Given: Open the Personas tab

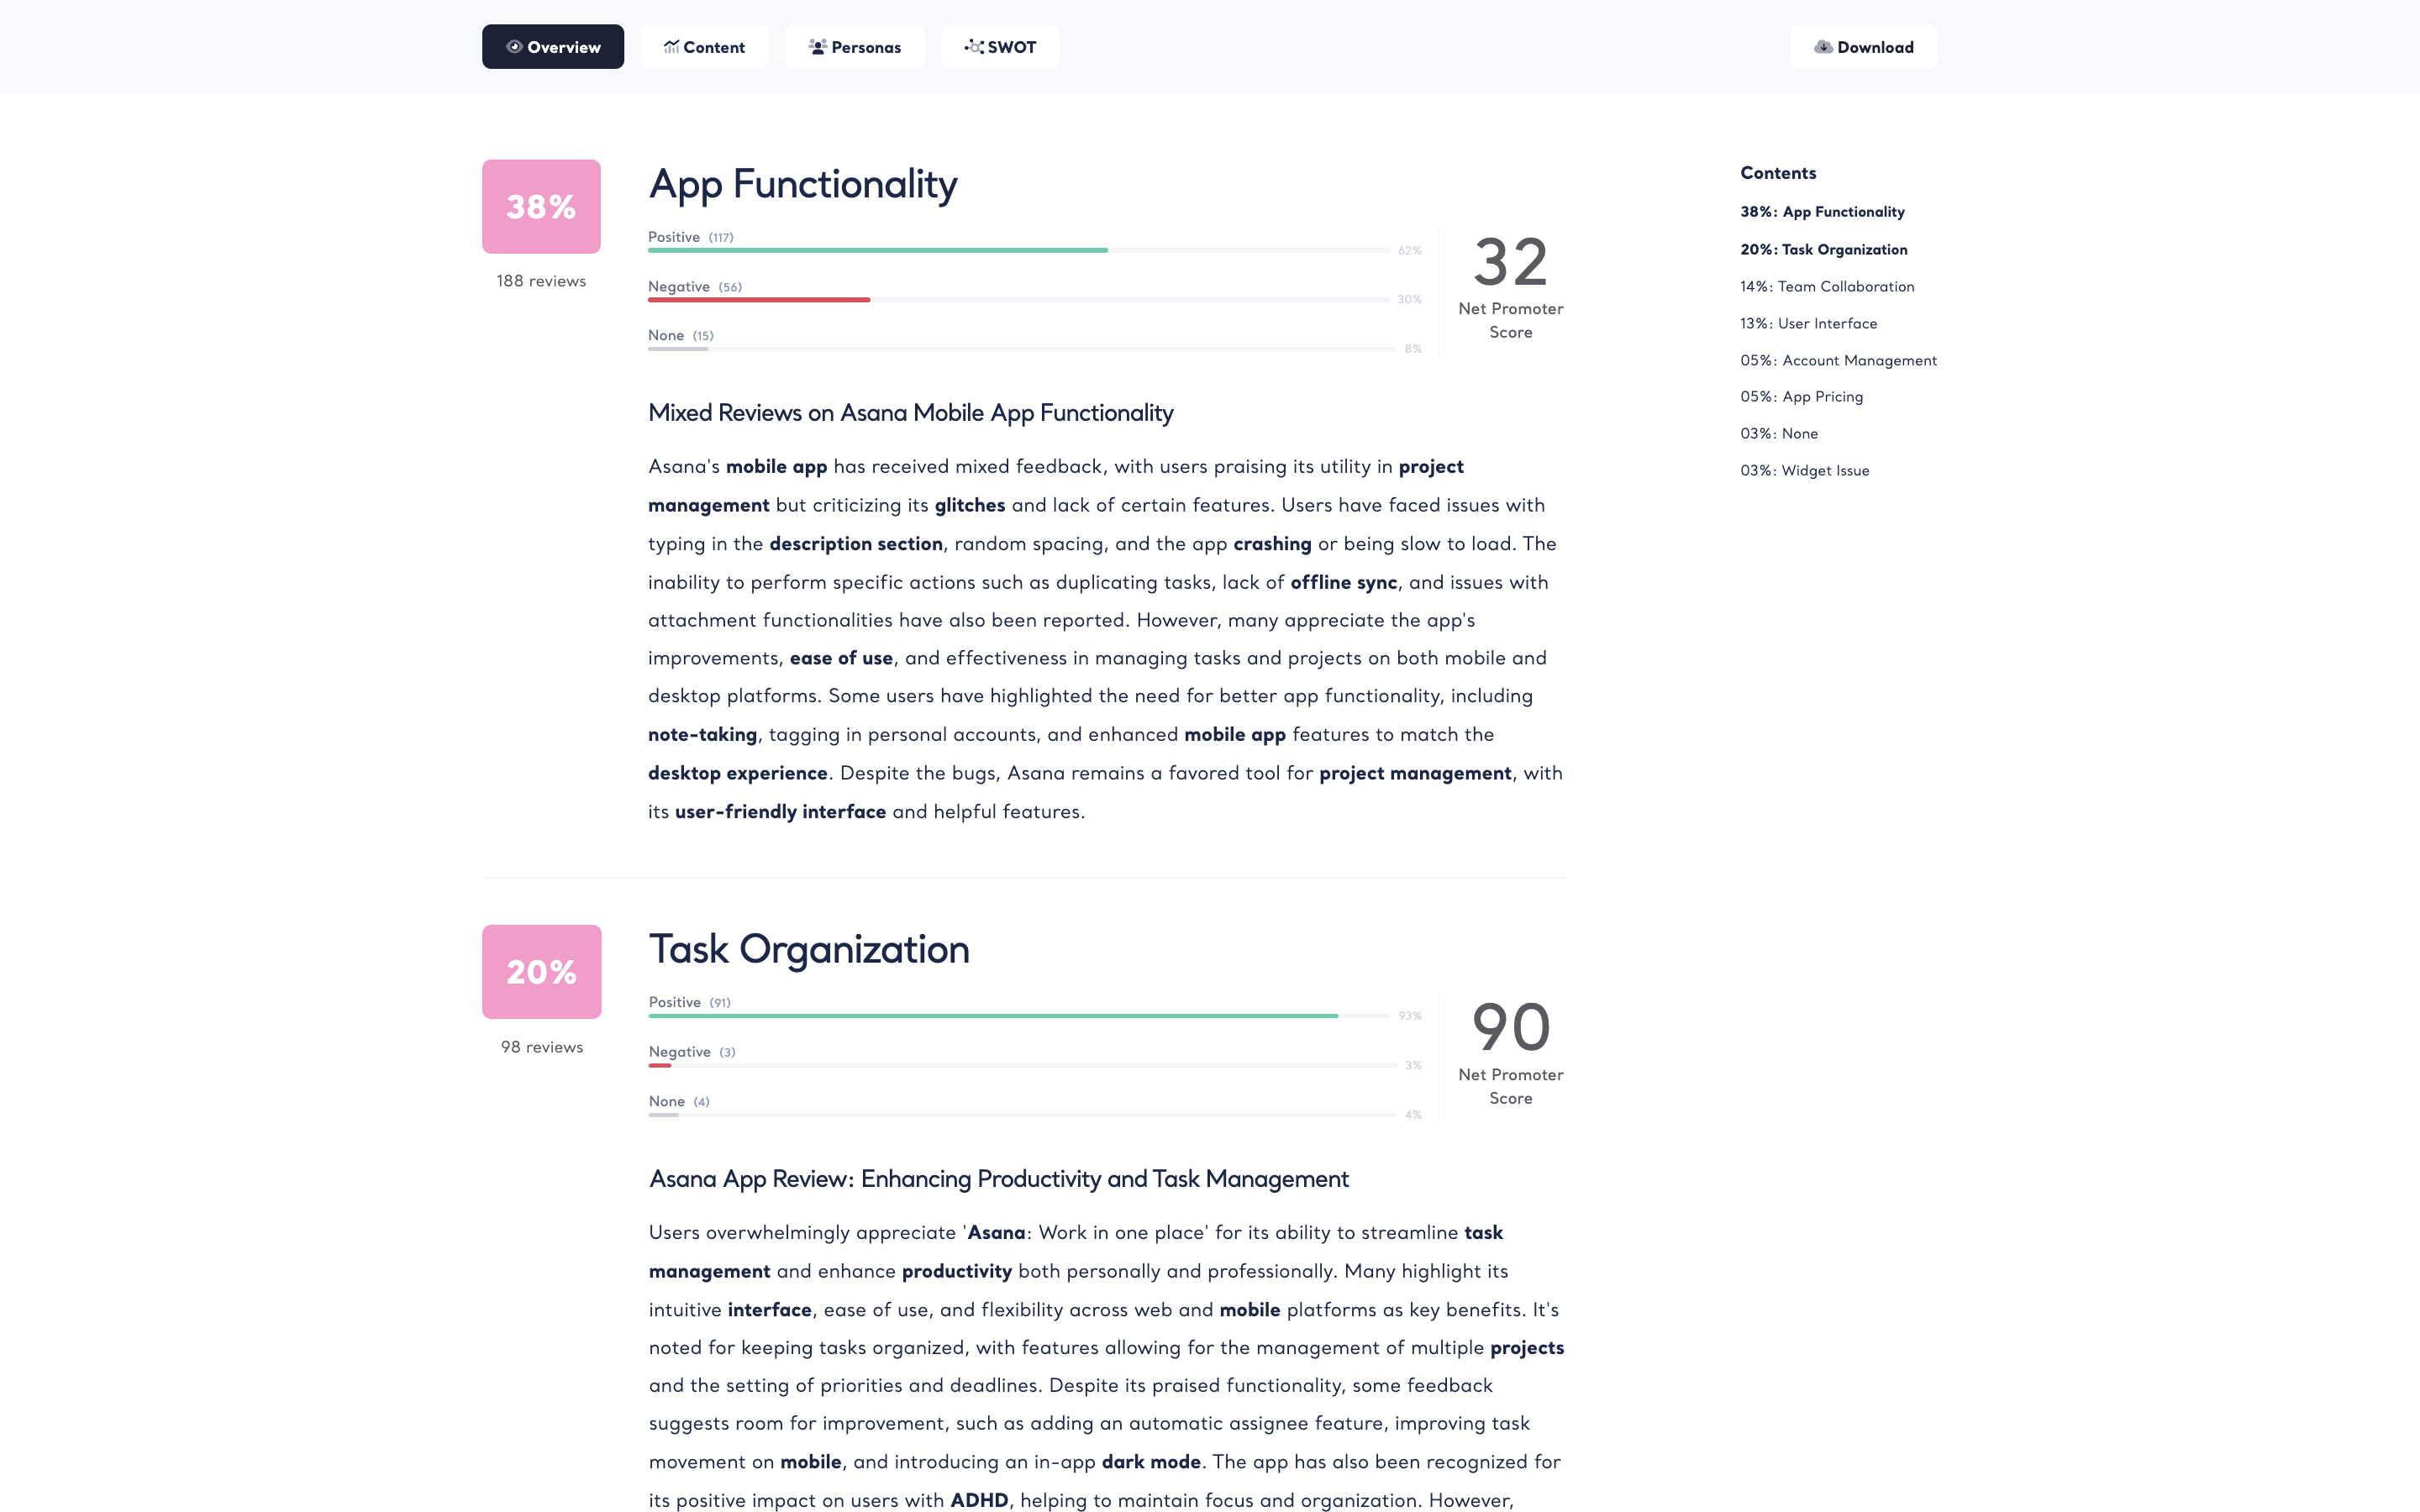Looking at the screenshot, I should click(x=855, y=47).
